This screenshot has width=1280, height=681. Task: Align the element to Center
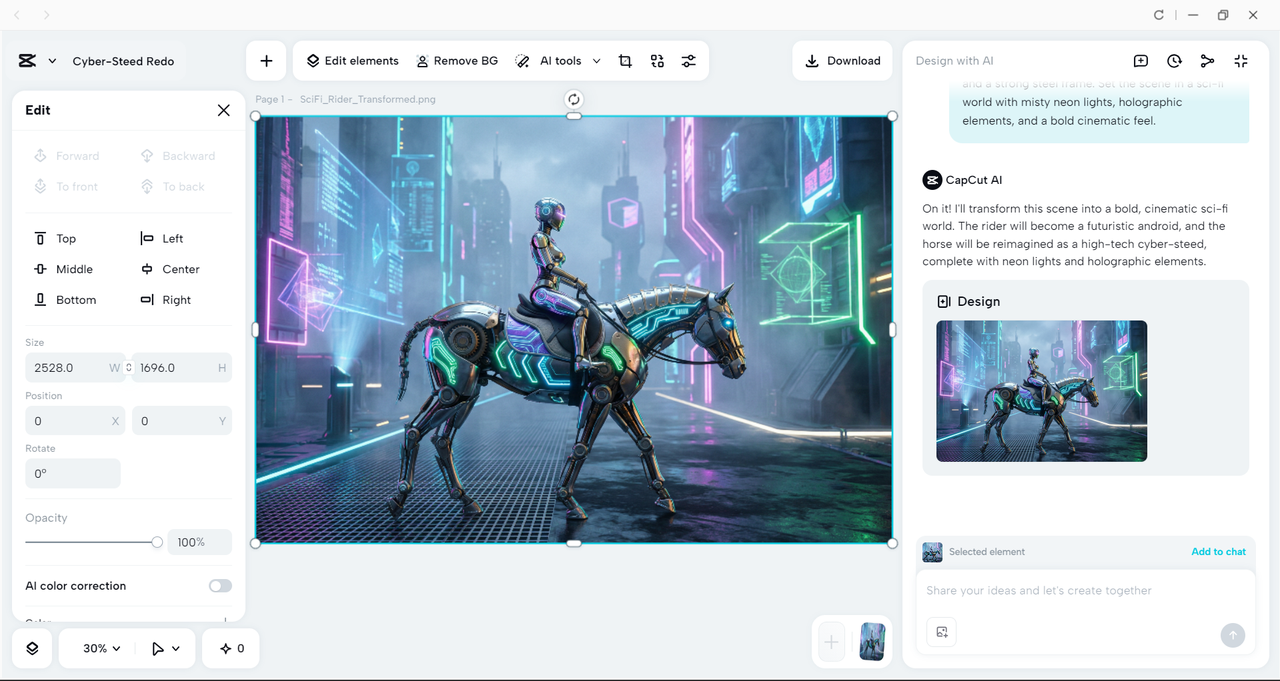pos(170,268)
